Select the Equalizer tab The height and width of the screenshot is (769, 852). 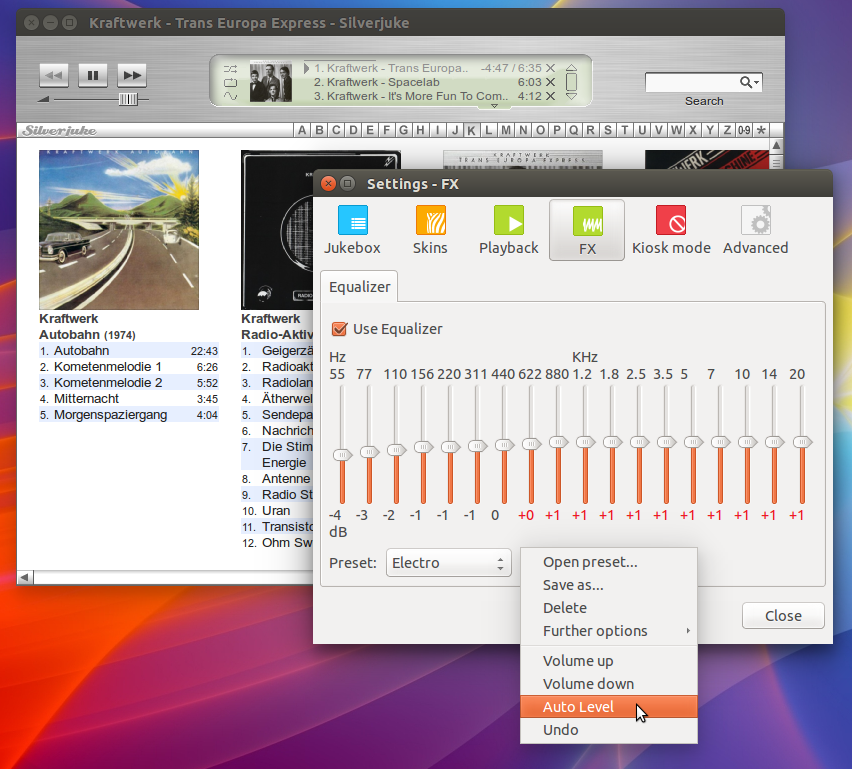(x=360, y=286)
